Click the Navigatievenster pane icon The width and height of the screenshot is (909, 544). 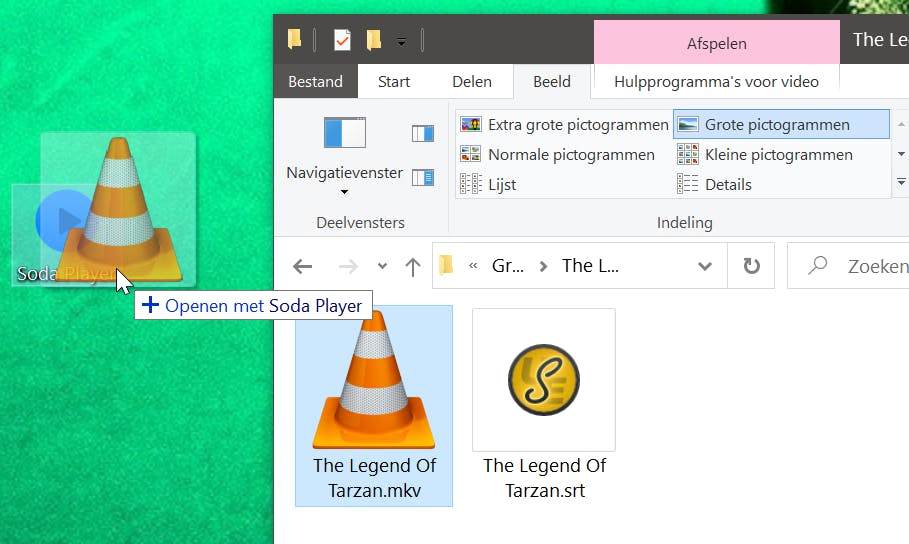[x=344, y=133]
